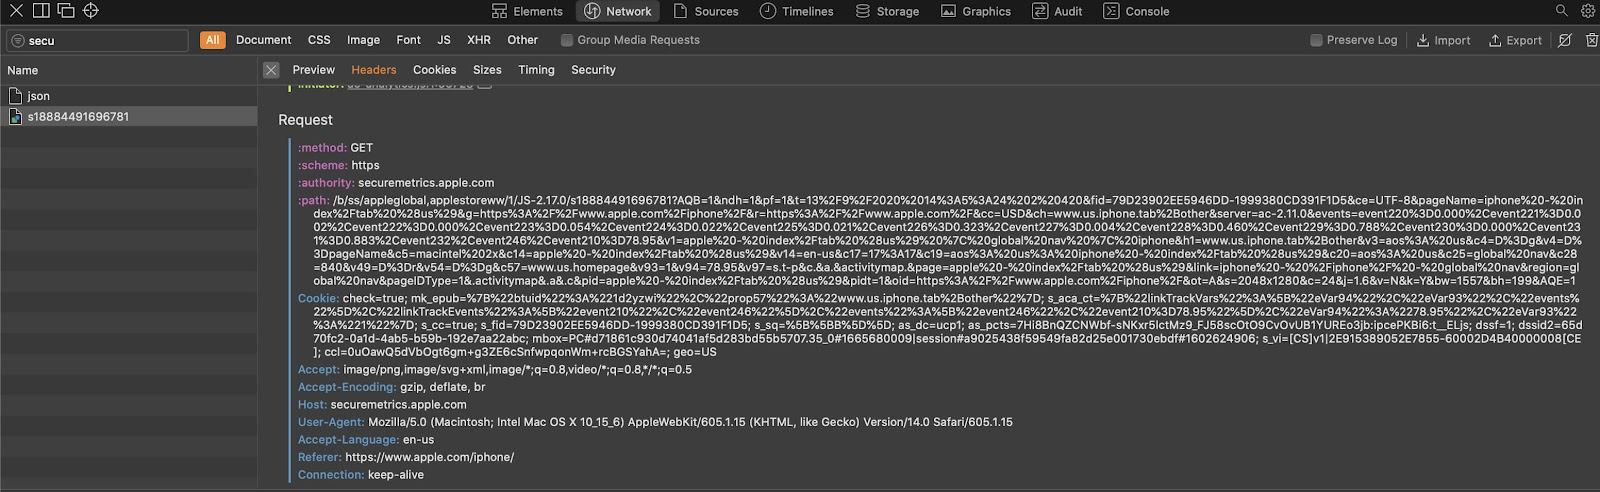The image size is (1600, 492).
Task: Click the Export button
Action: coord(1515,40)
